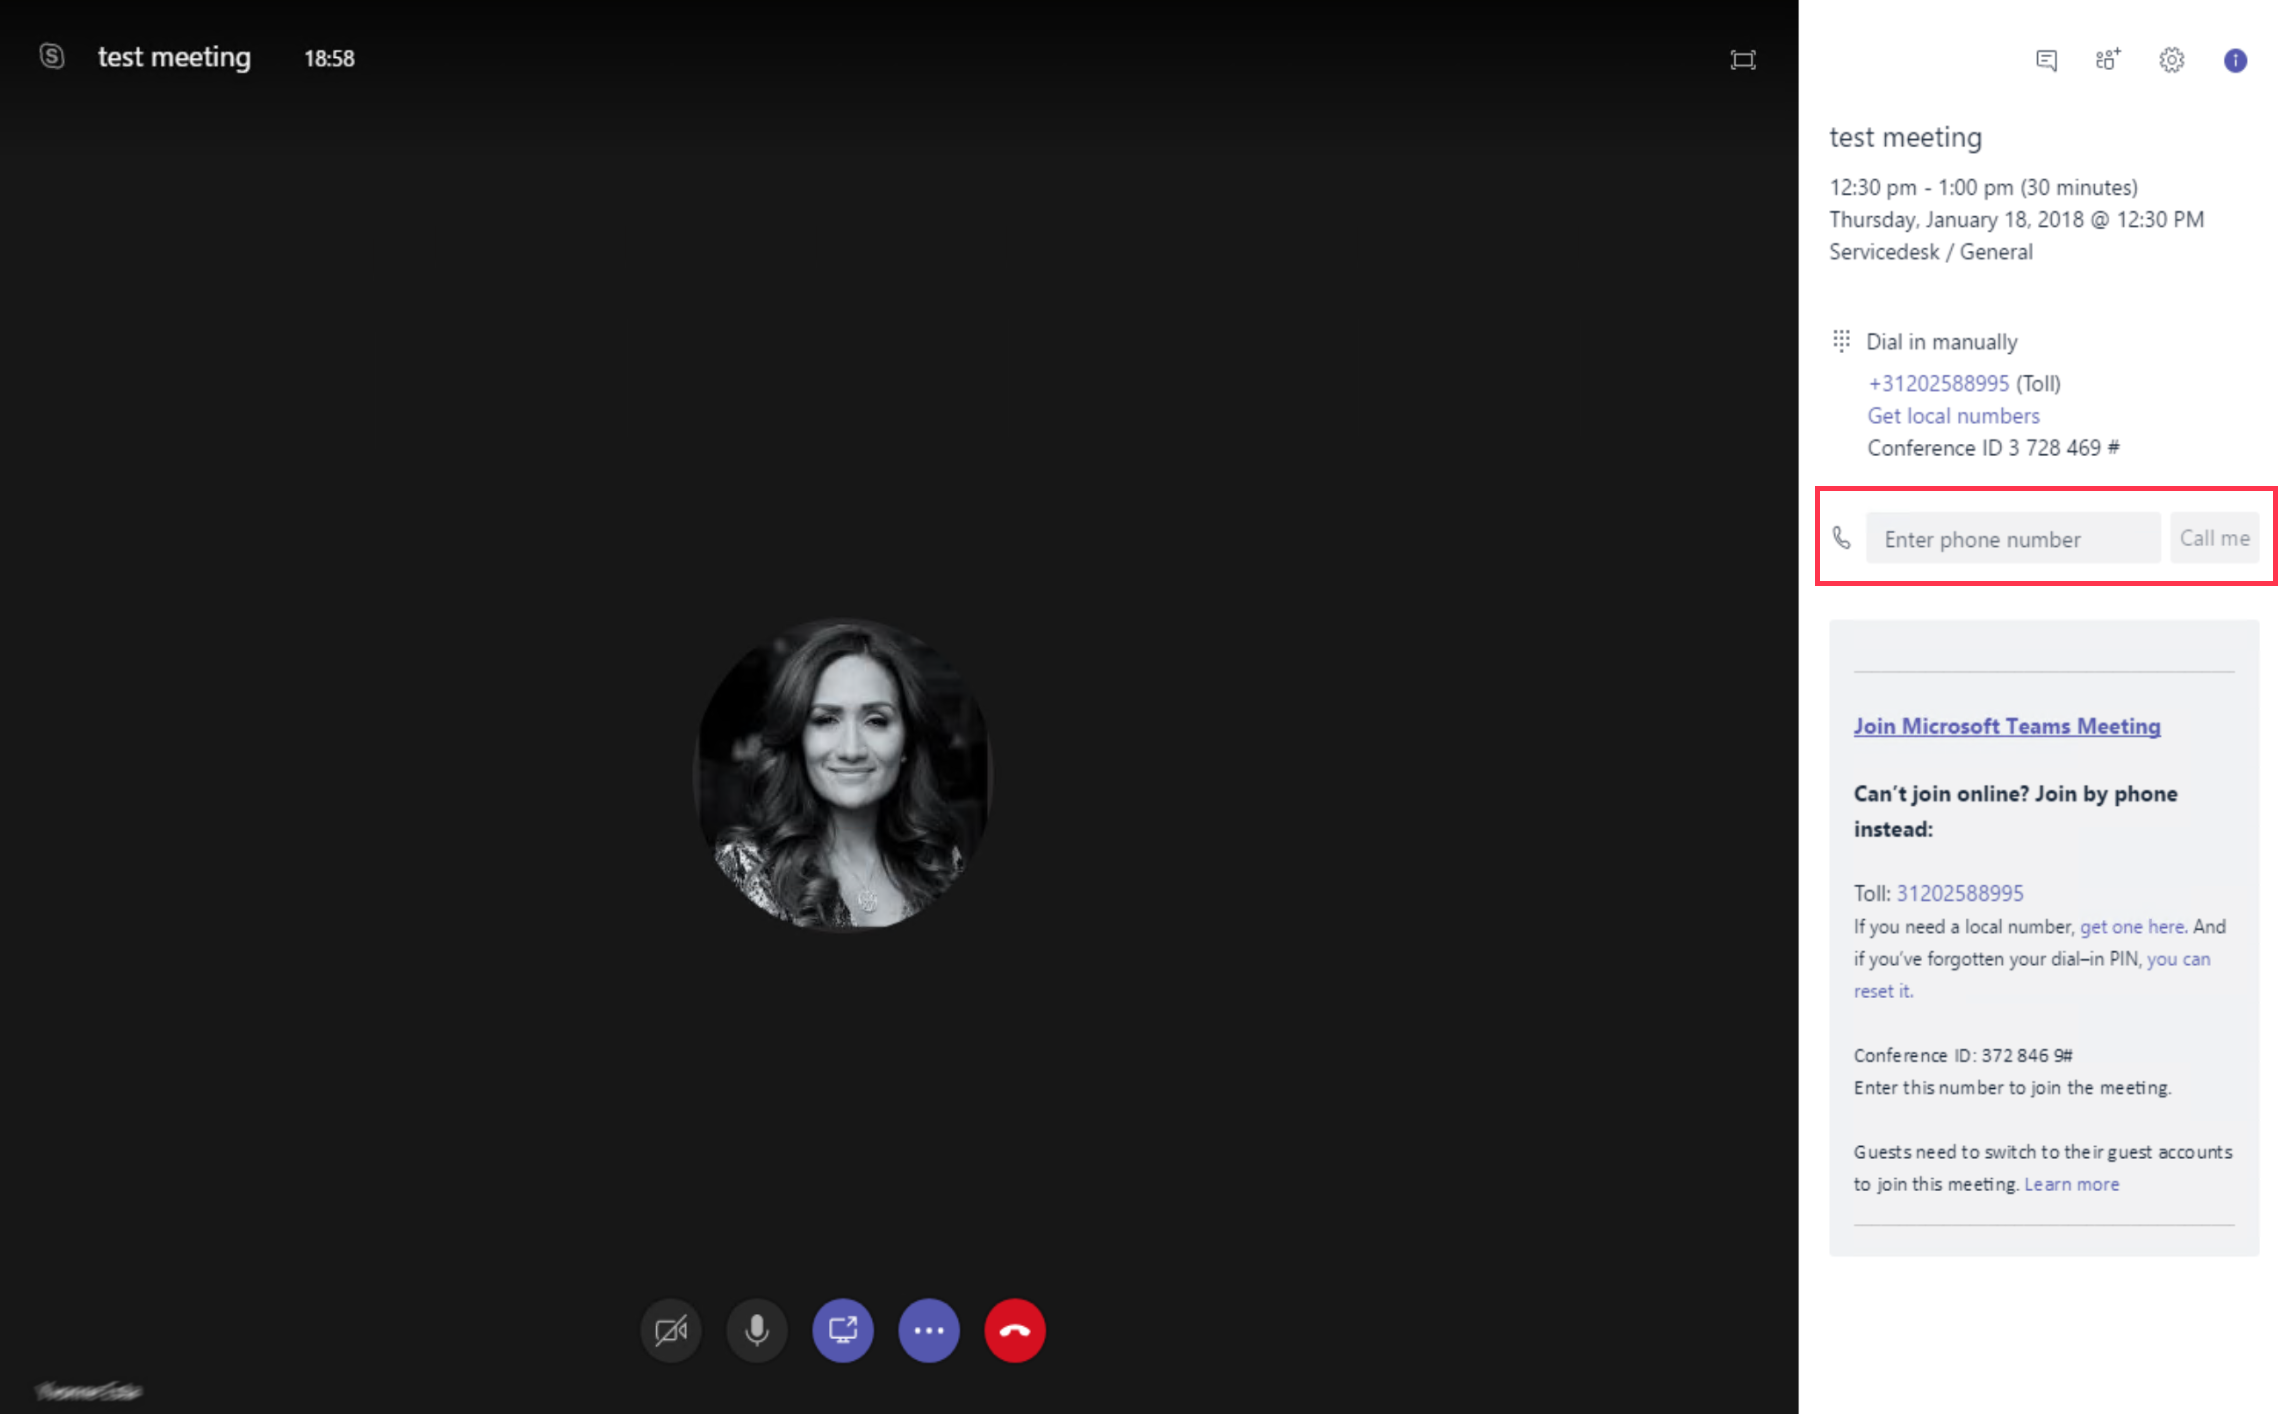Open the add participants panel
Viewport: 2287px width, 1414px height.
2108,60
